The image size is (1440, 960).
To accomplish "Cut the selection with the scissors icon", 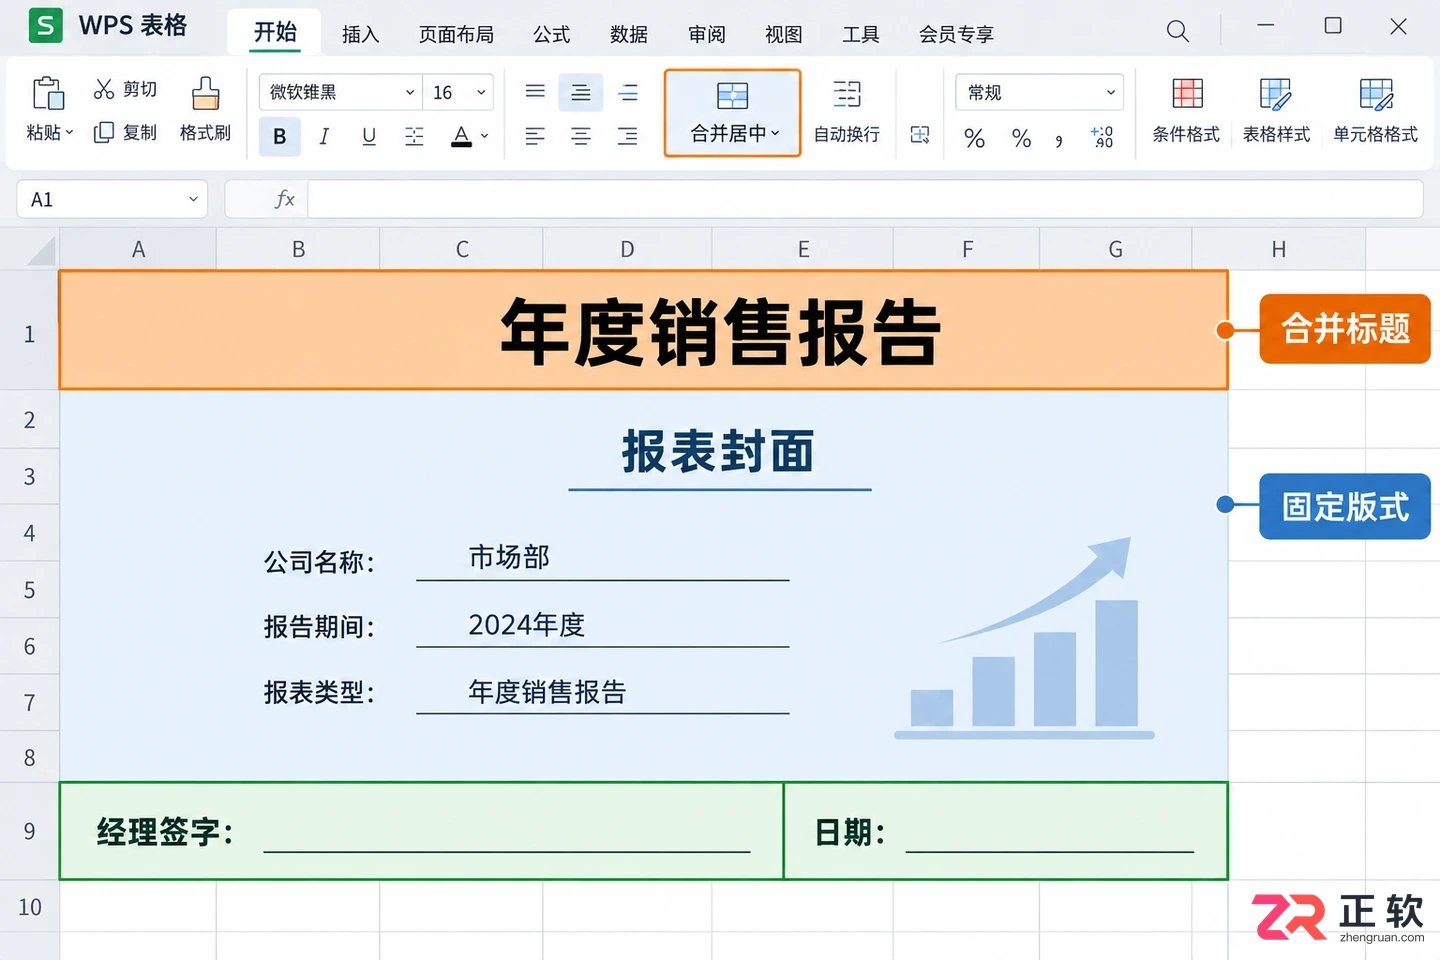I will coord(104,89).
